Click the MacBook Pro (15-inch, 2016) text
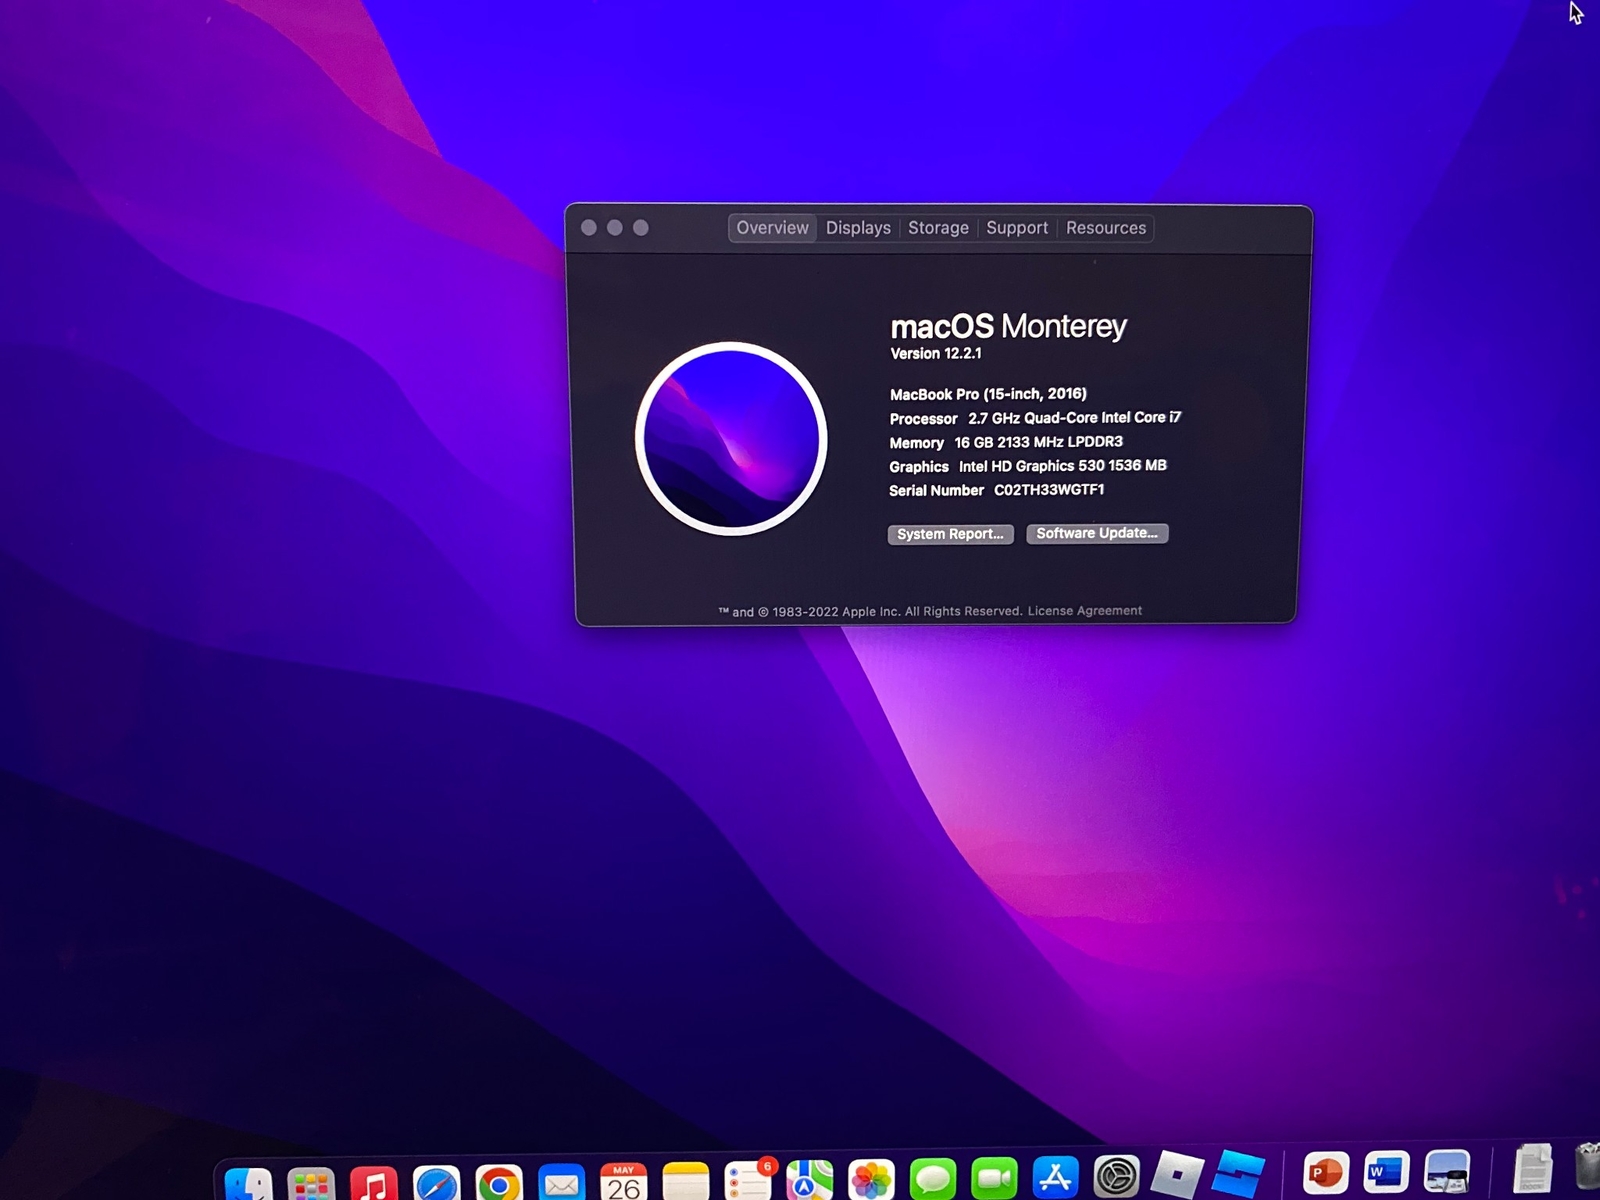This screenshot has width=1600, height=1200. pos(988,394)
